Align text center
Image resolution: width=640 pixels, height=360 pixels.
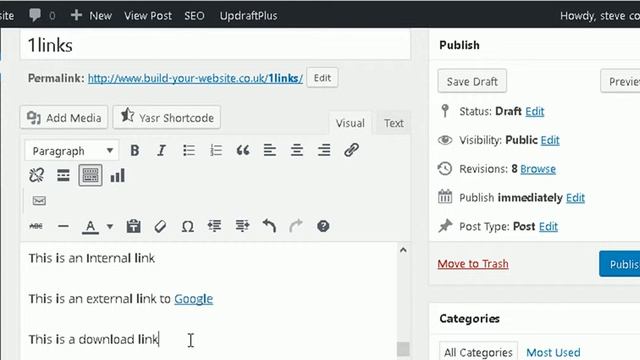click(x=297, y=151)
